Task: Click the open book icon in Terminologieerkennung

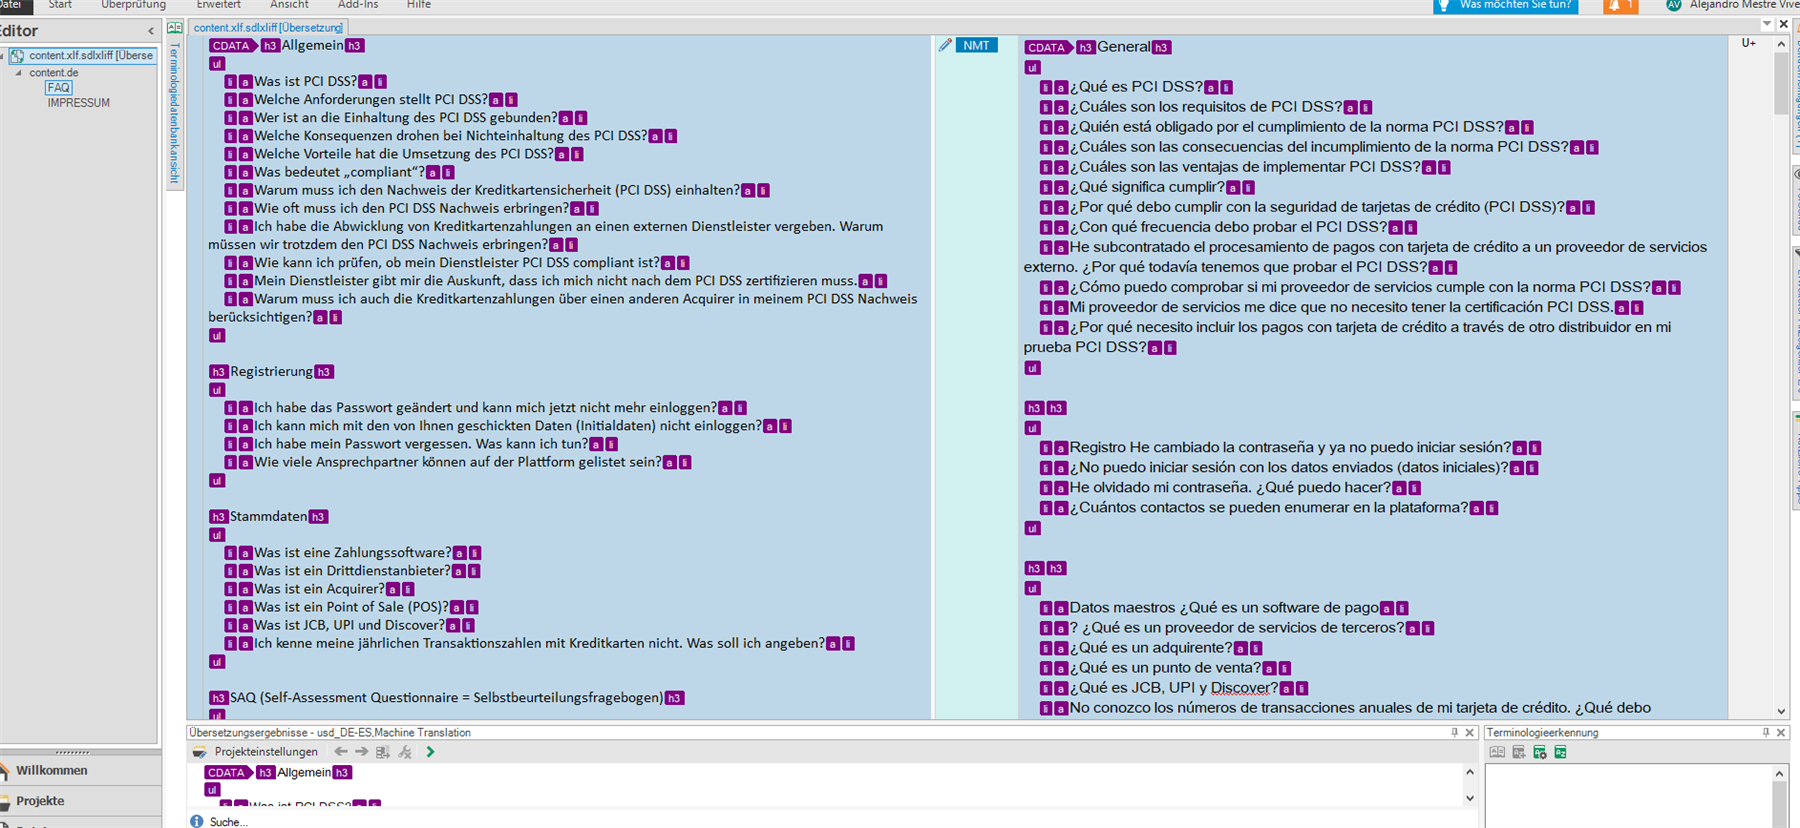Action: click(x=1497, y=752)
